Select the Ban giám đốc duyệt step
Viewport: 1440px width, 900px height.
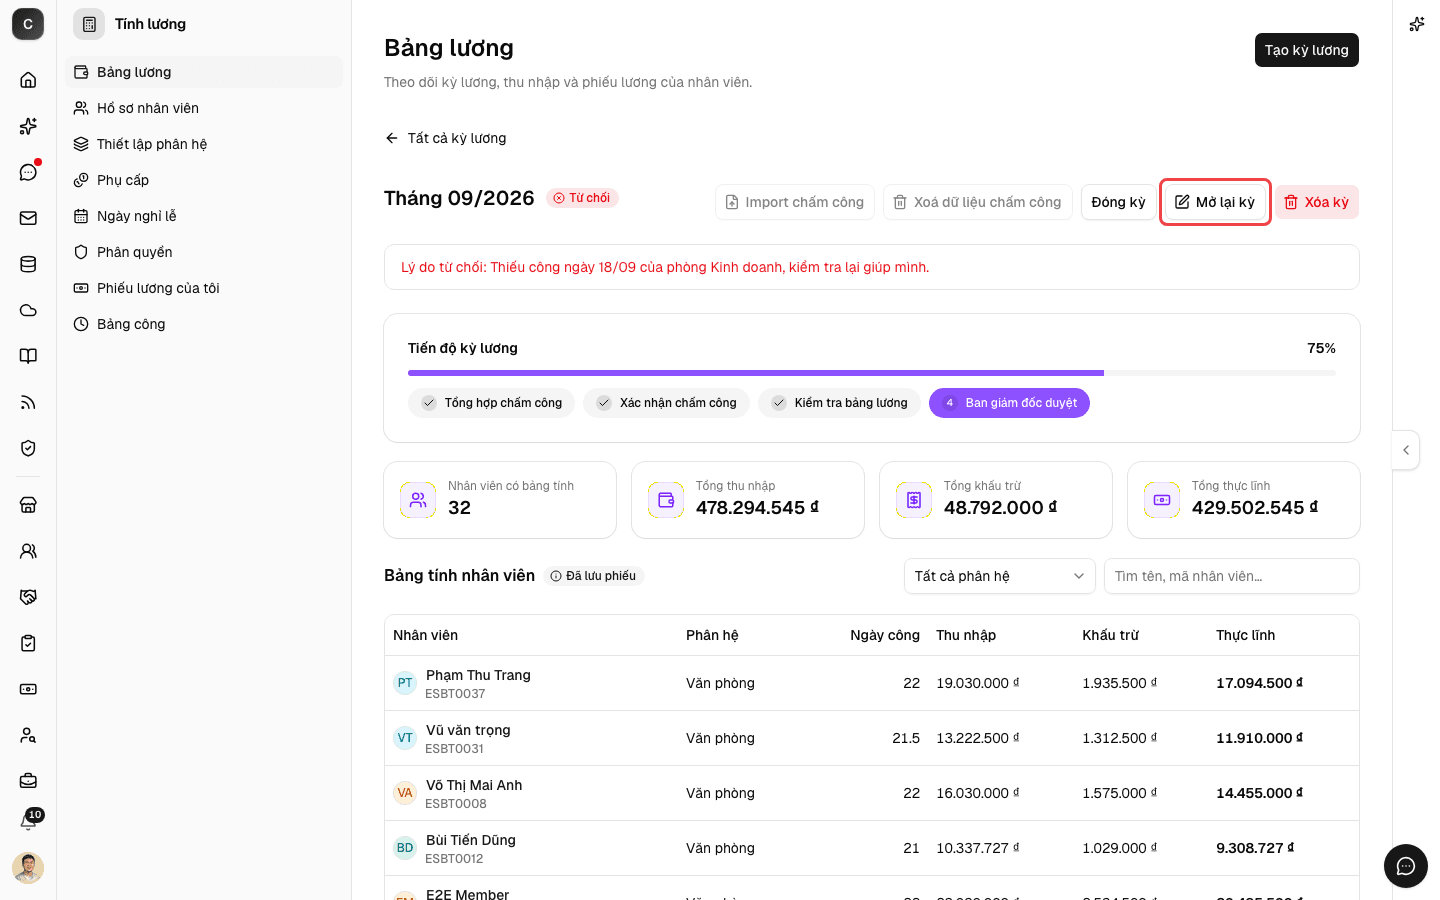[x=1009, y=403]
